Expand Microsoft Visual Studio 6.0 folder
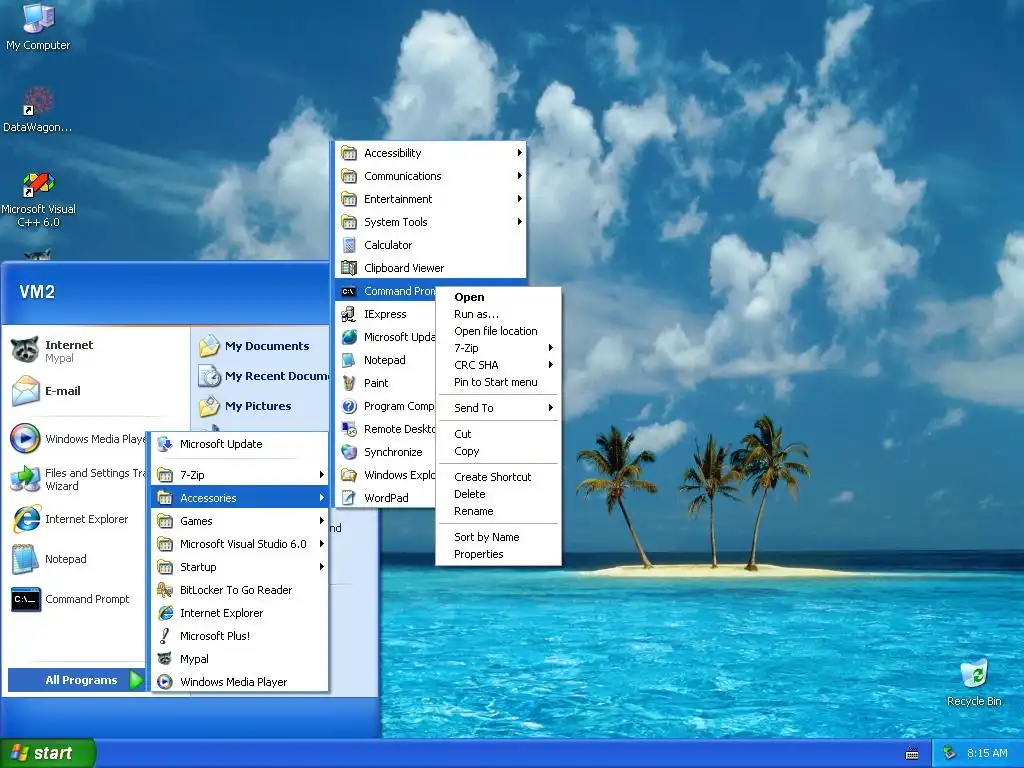The image size is (1024, 768). [x=239, y=544]
